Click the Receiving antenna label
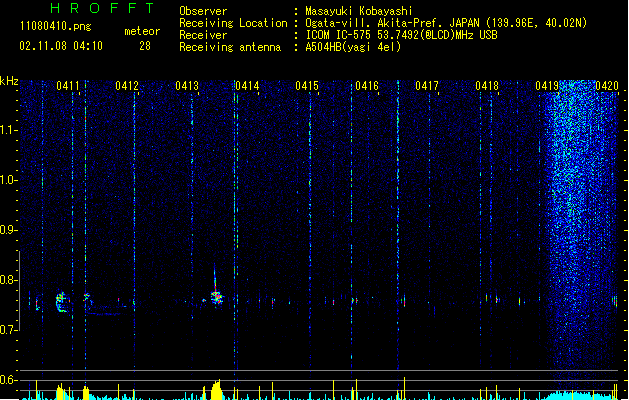 (x=230, y=47)
